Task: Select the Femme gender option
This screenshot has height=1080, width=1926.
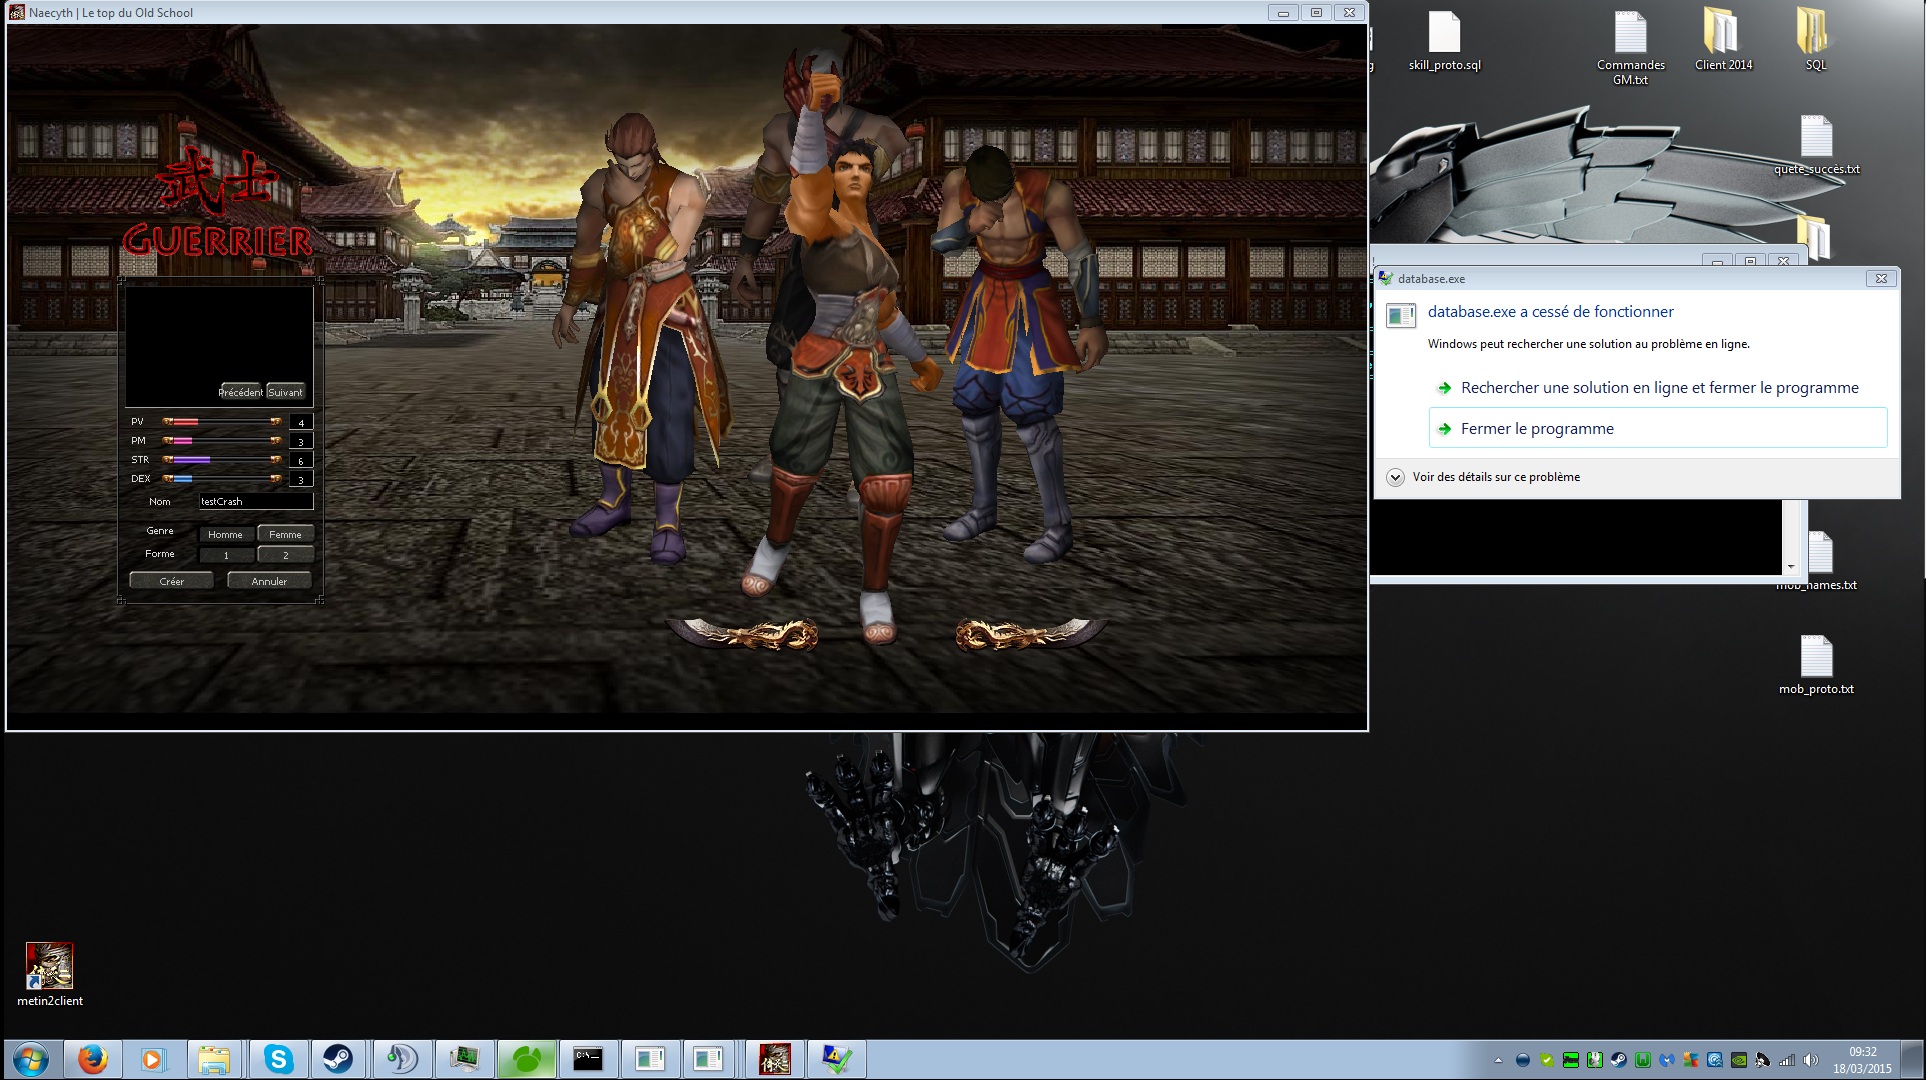Action: (285, 534)
